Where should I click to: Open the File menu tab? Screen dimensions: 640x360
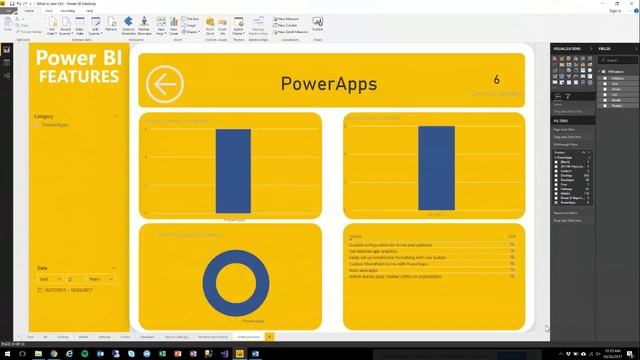pos(8,11)
